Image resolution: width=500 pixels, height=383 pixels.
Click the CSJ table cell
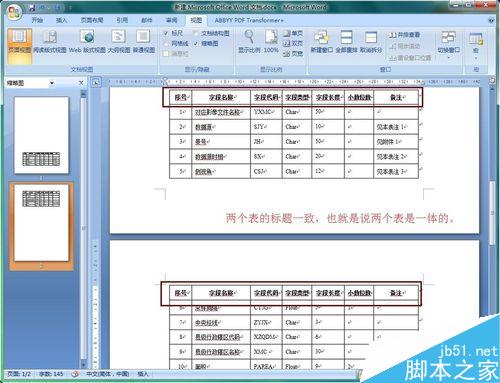pos(266,172)
